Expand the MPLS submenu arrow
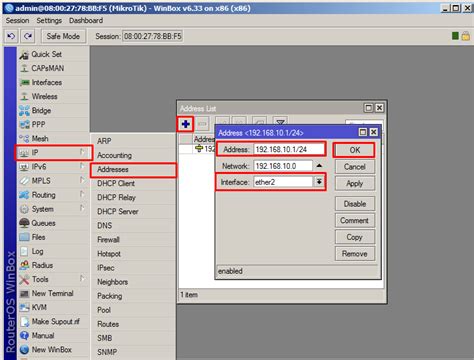This screenshot has height=360, width=474. 82,180
